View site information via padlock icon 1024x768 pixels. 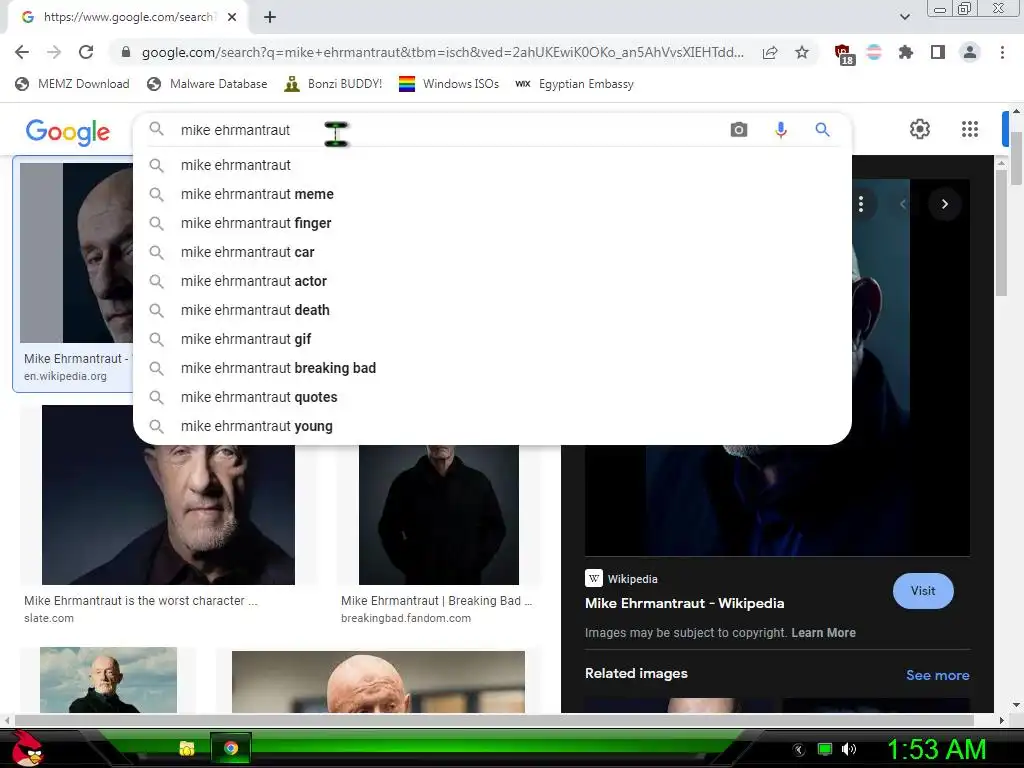coord(126,52)
